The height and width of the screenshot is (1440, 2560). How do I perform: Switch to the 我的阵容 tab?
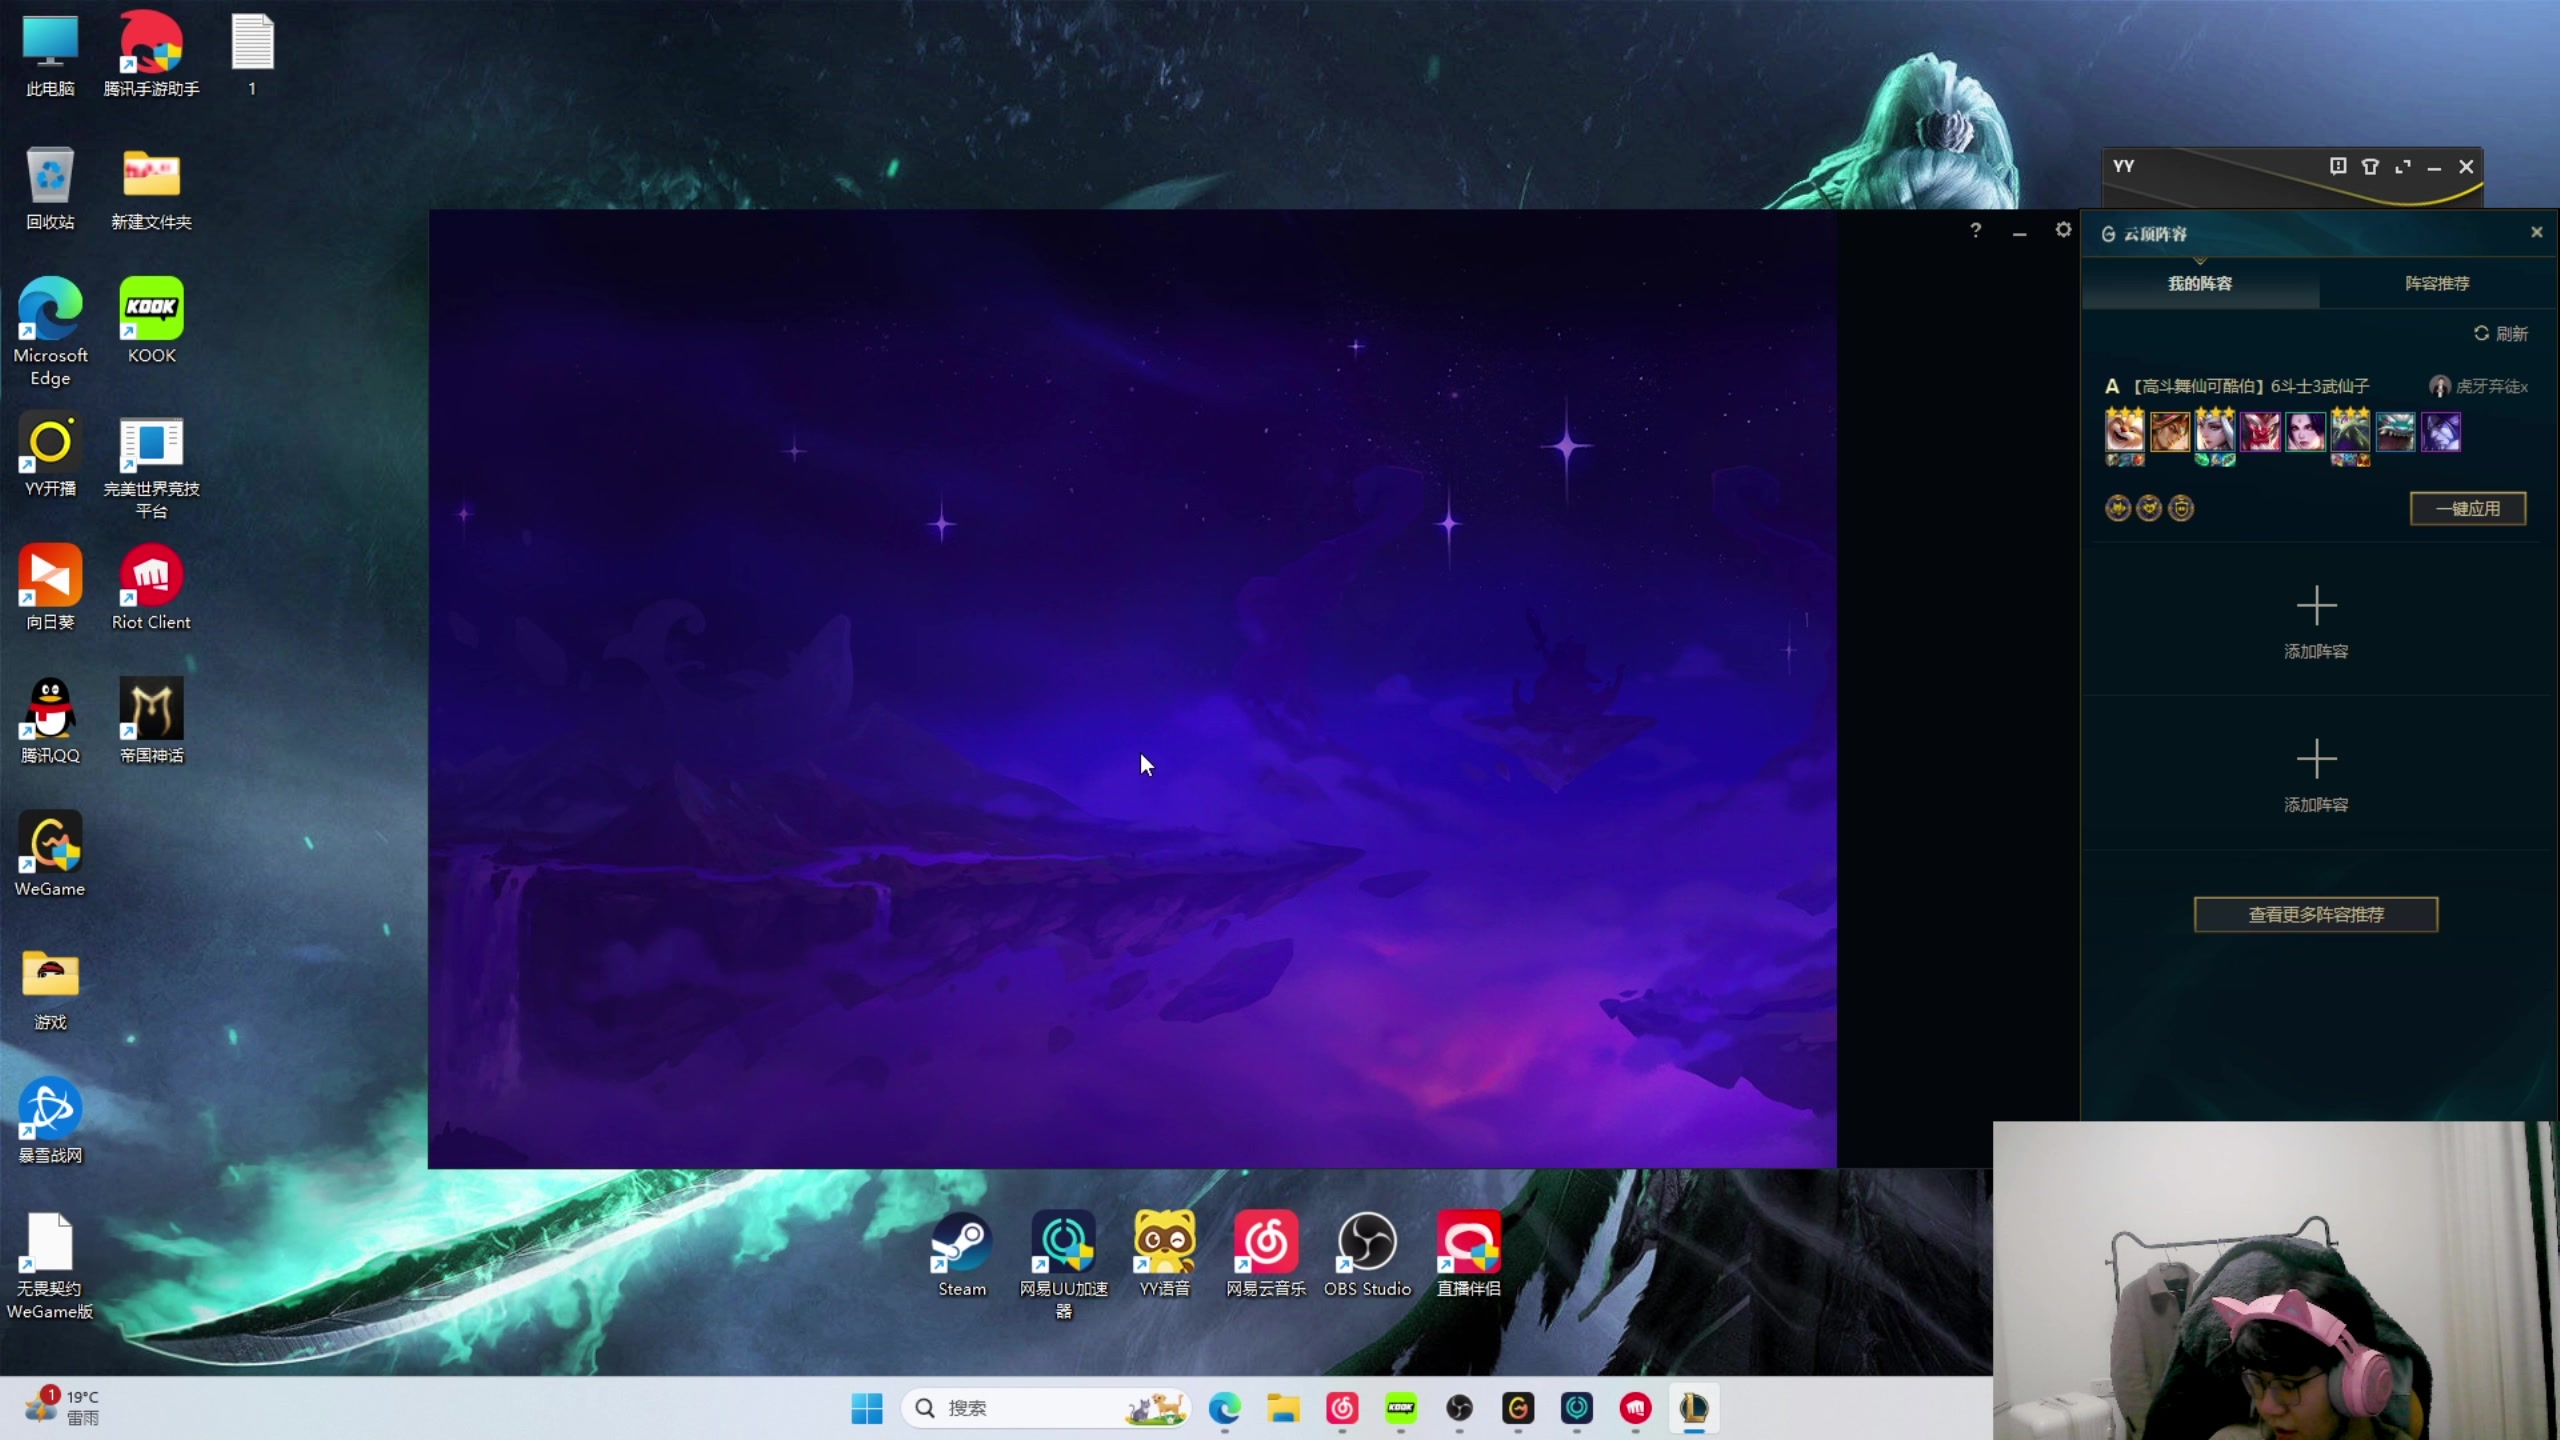2199,284
